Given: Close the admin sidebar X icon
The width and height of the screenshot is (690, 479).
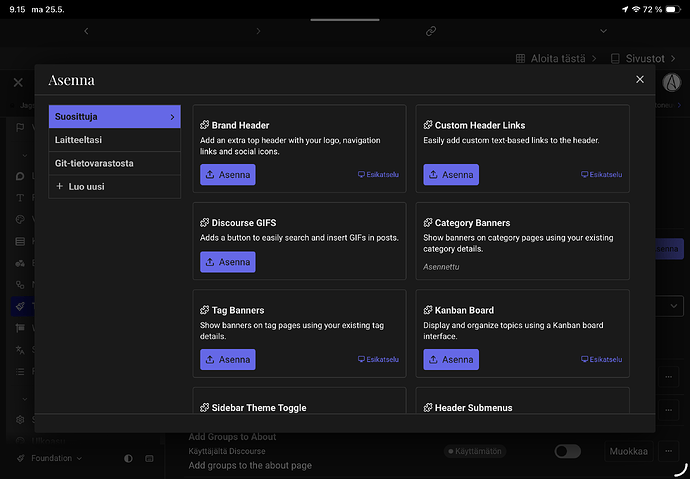Looking at the screenshot, I should coord(18,82).
